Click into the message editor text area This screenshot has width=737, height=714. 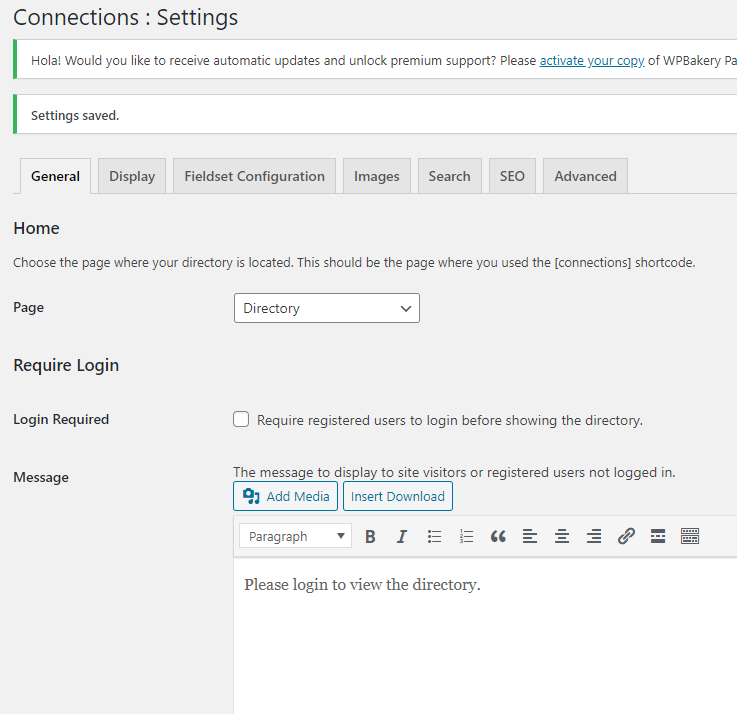tap(485, 636)
